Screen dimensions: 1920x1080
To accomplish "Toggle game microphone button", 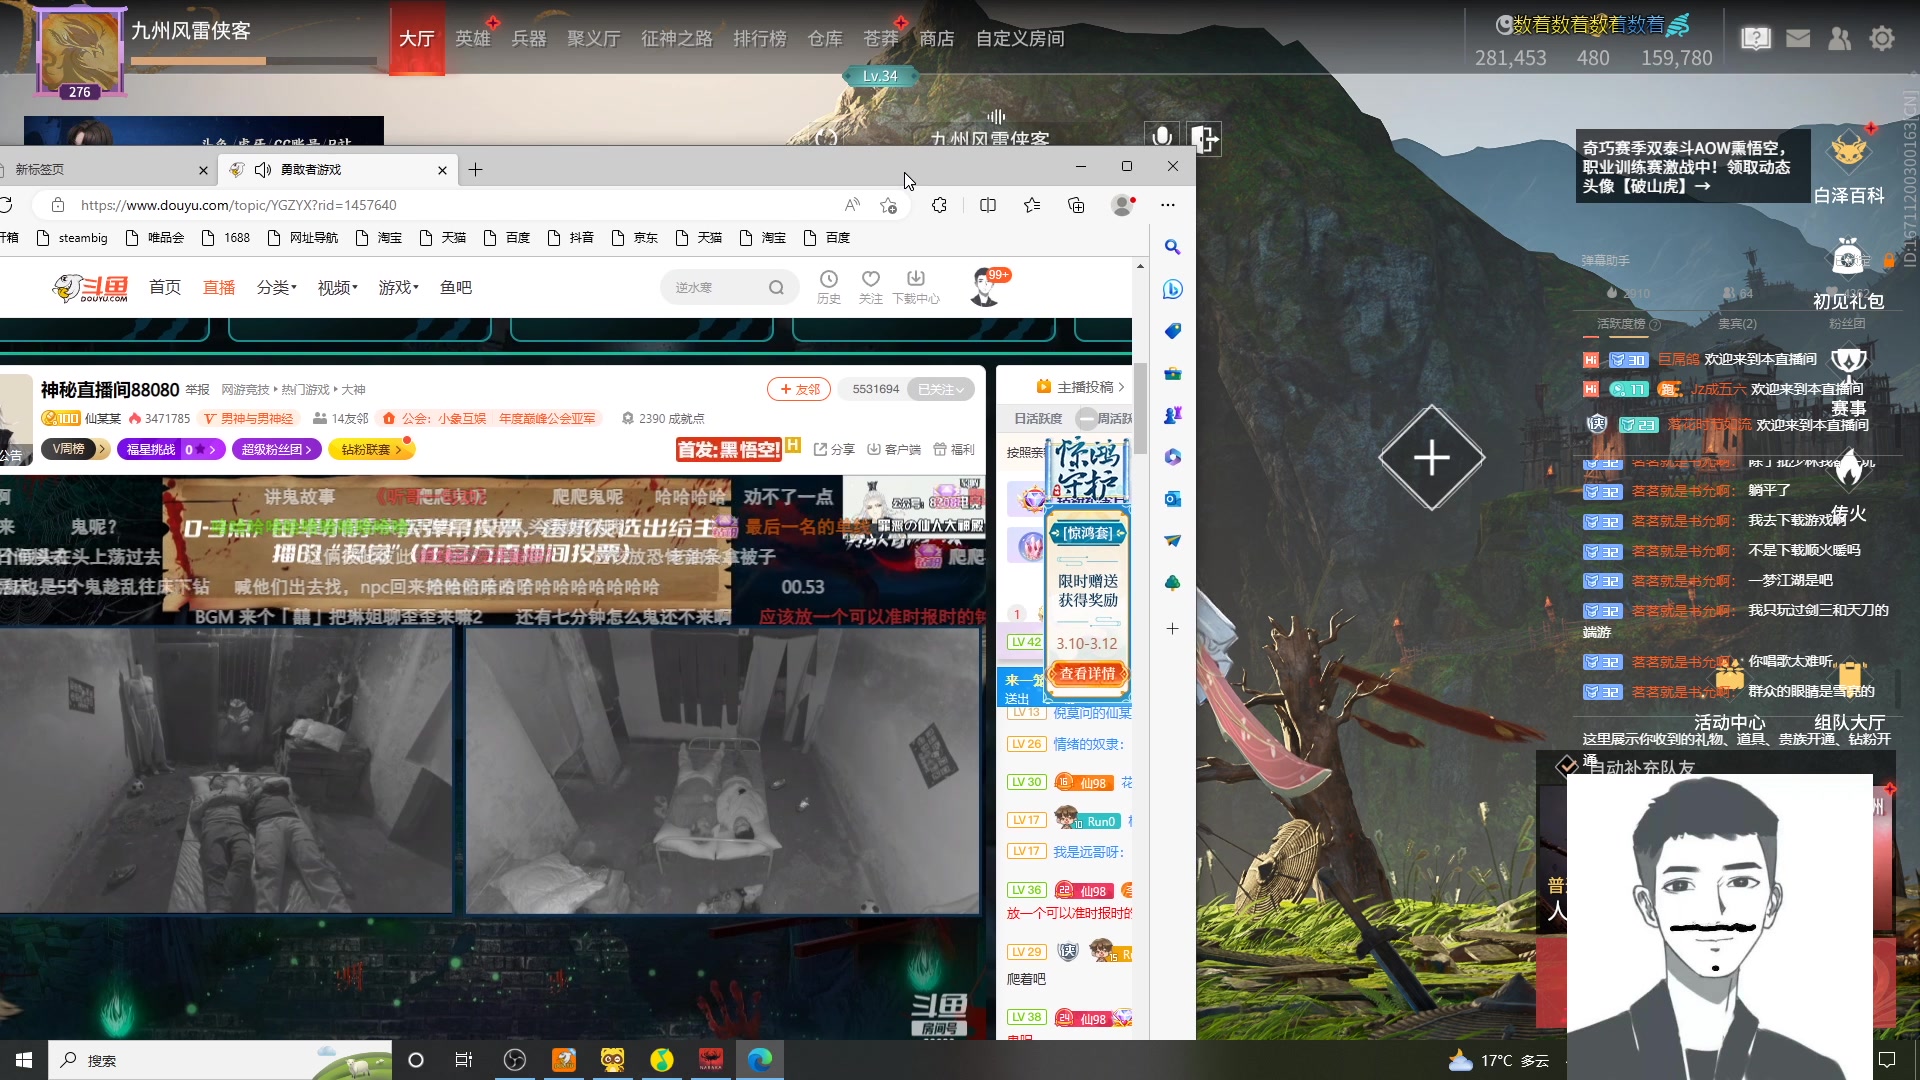I will [x=1161, y=137].
